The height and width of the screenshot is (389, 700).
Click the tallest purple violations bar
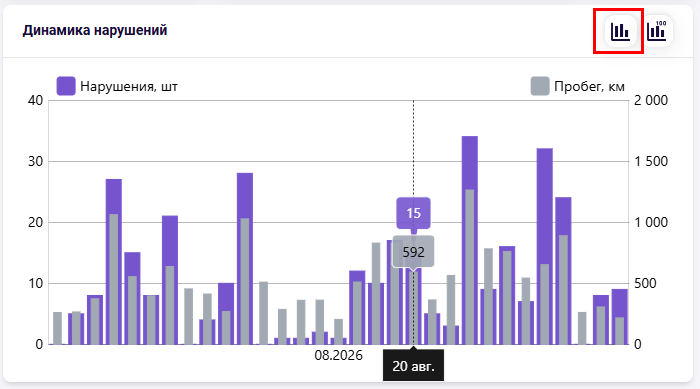470,240
